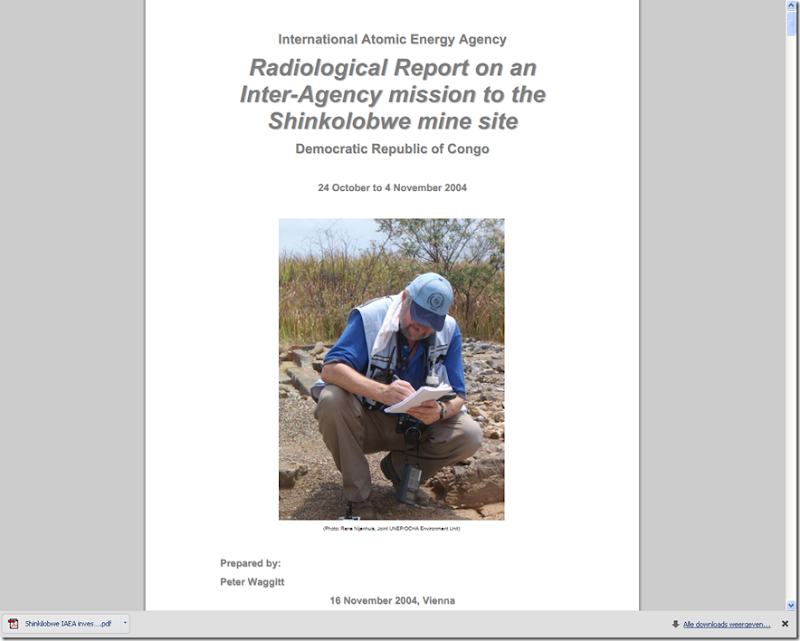Click the date range '24 October to 4 November 2004'

tap(392, 187)
